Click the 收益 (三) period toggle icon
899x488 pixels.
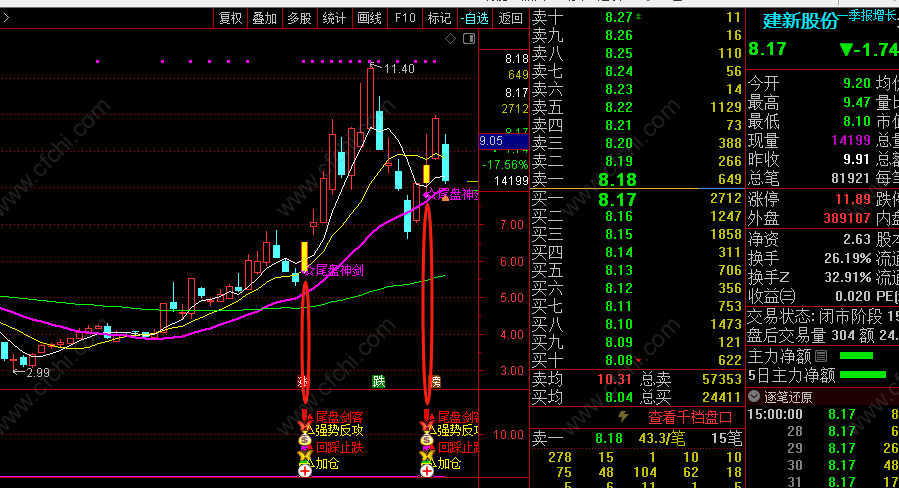click(788, 296)
